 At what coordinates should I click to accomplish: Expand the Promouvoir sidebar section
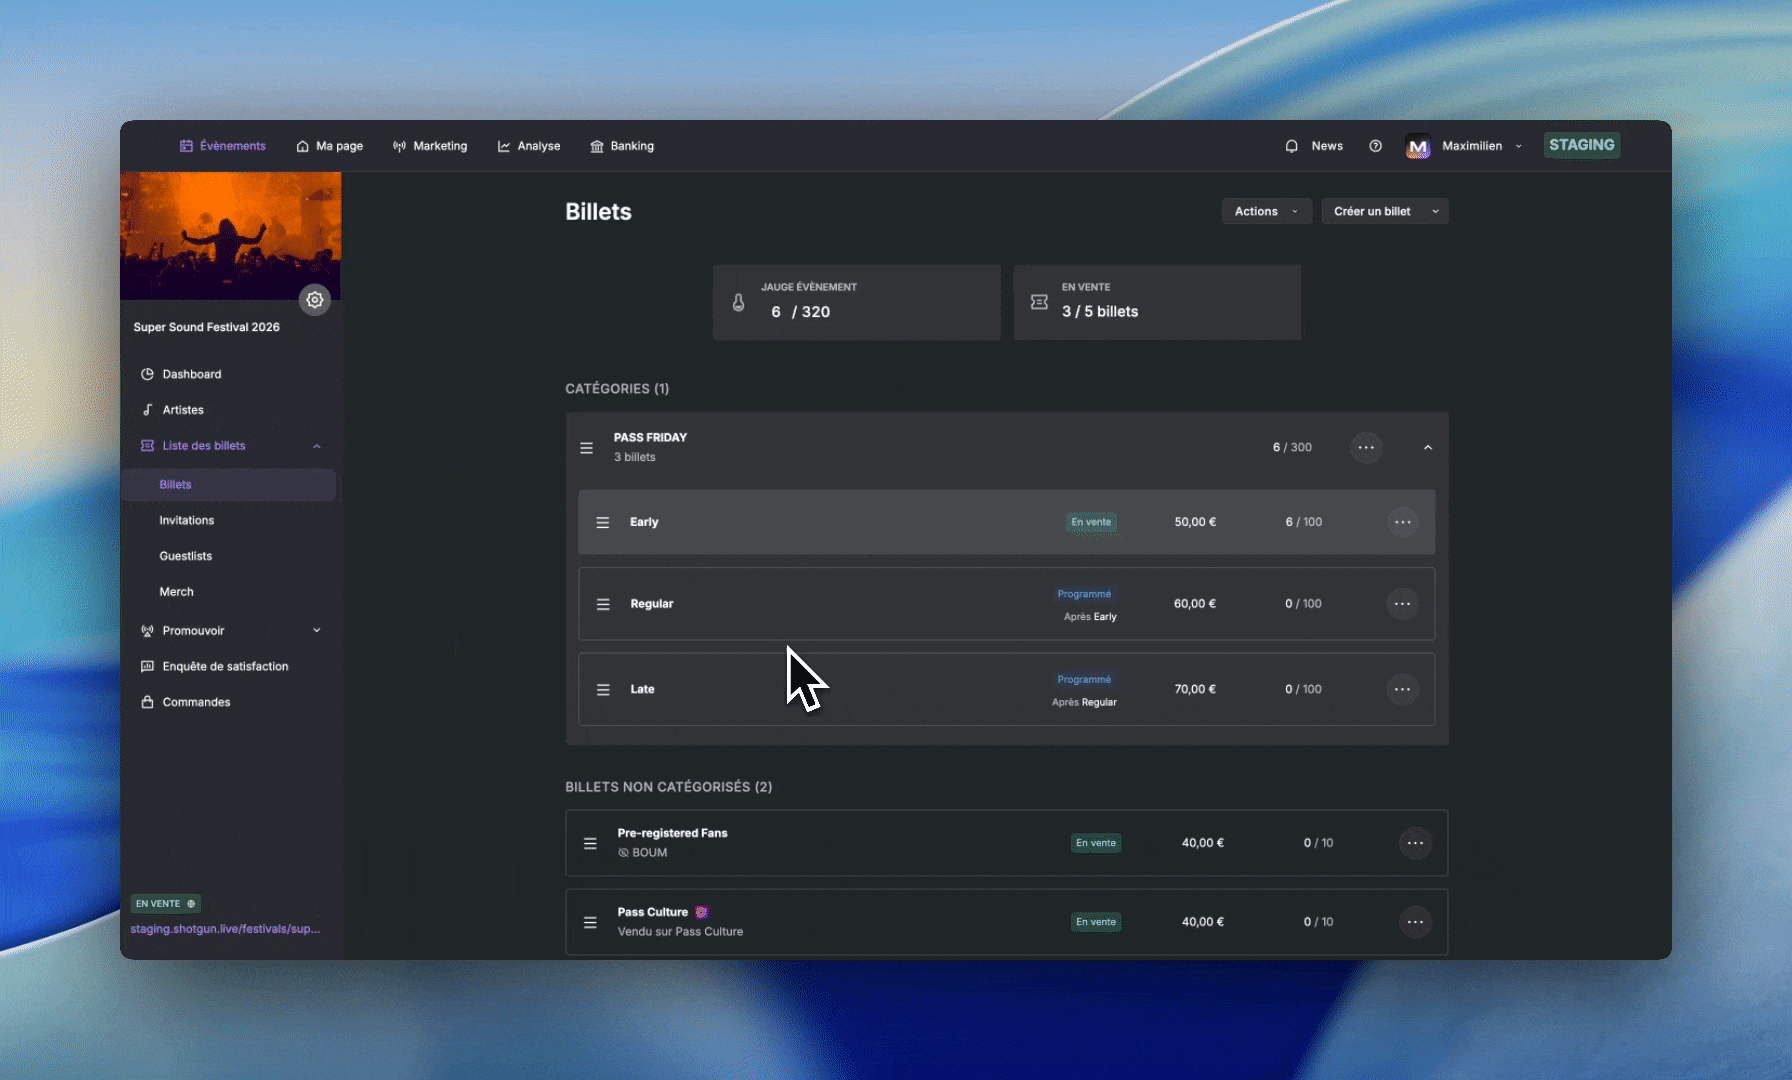point(317,630)
